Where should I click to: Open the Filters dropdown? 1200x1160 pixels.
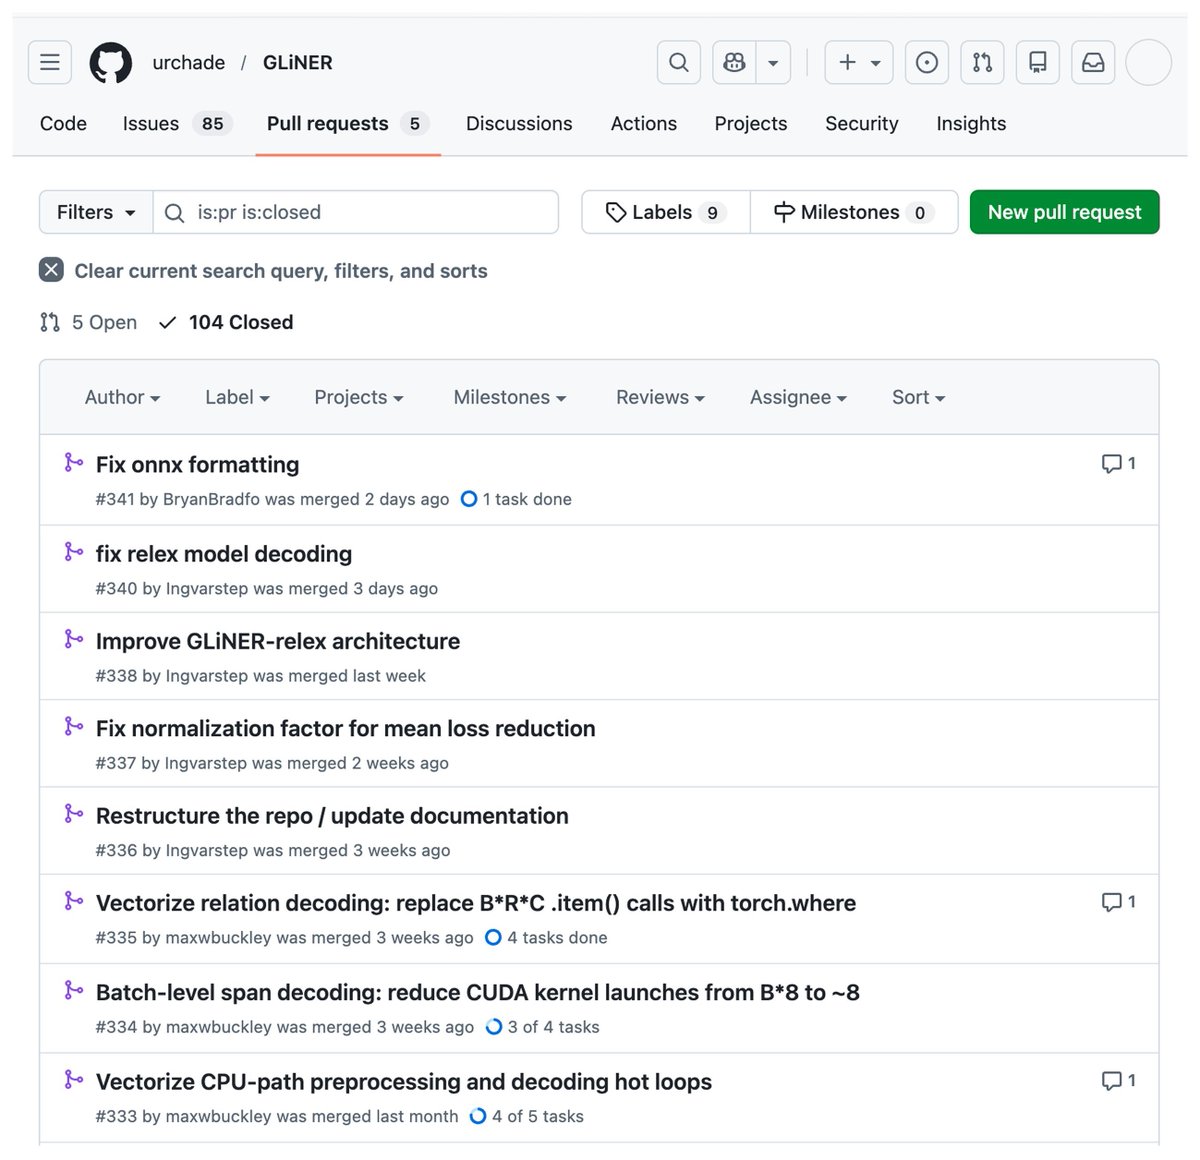(96, 212)
